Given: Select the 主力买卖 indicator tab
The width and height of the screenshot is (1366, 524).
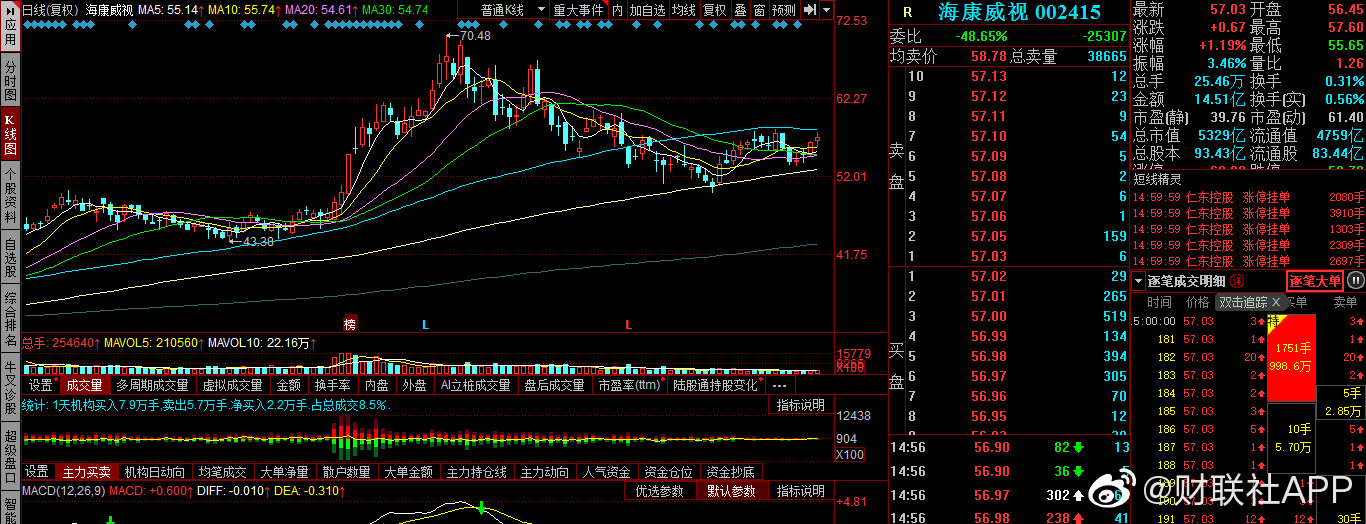Looking at the screenshot, I should [x=87, y=472].
